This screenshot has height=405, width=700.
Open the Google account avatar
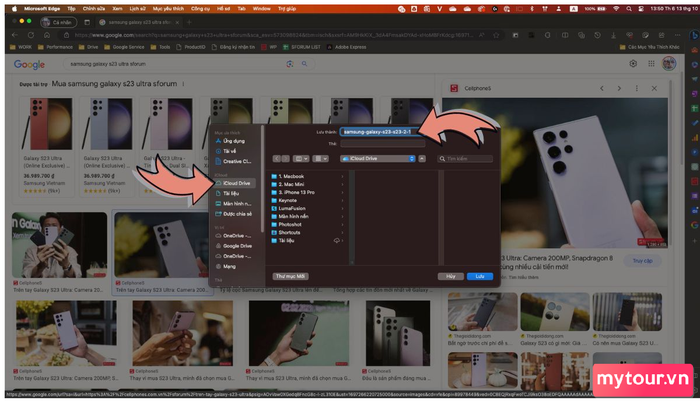pyautogui.click(x=669, y=64)
